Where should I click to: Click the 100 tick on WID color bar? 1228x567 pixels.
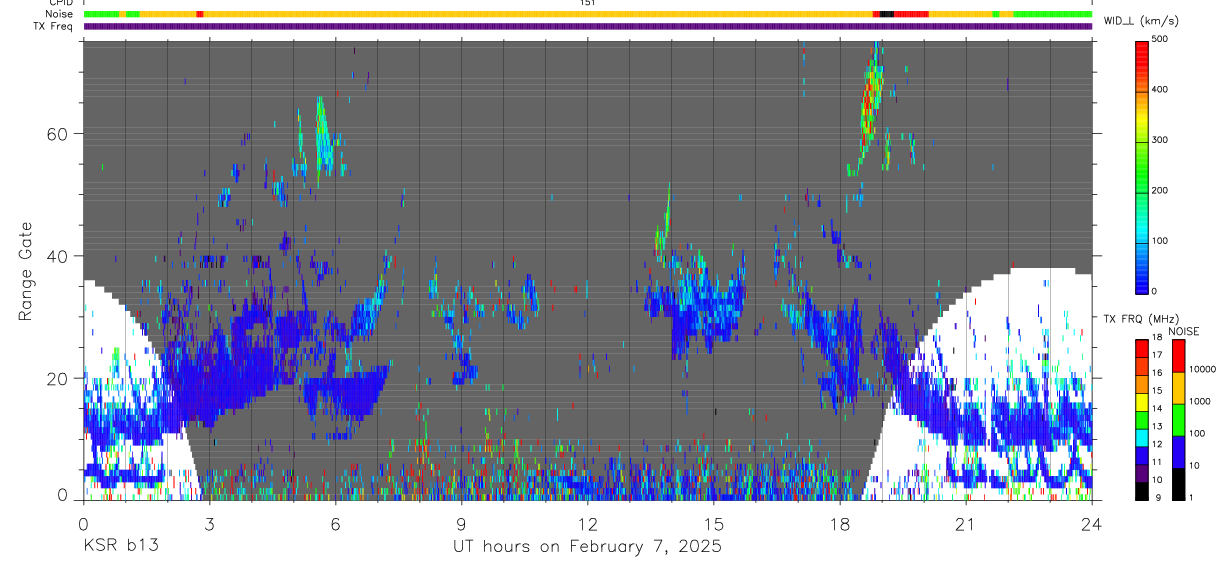tap(1160, 241)
